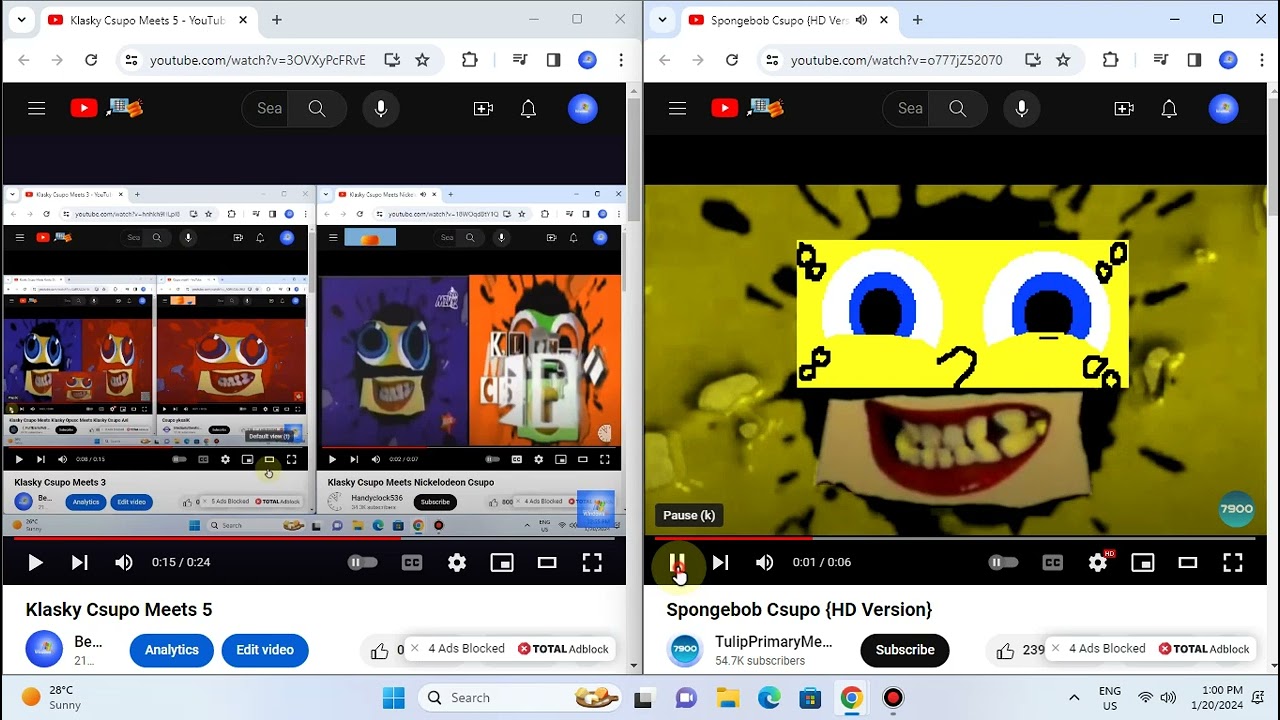Dismiss Total Adblock popup in left window

415,648
